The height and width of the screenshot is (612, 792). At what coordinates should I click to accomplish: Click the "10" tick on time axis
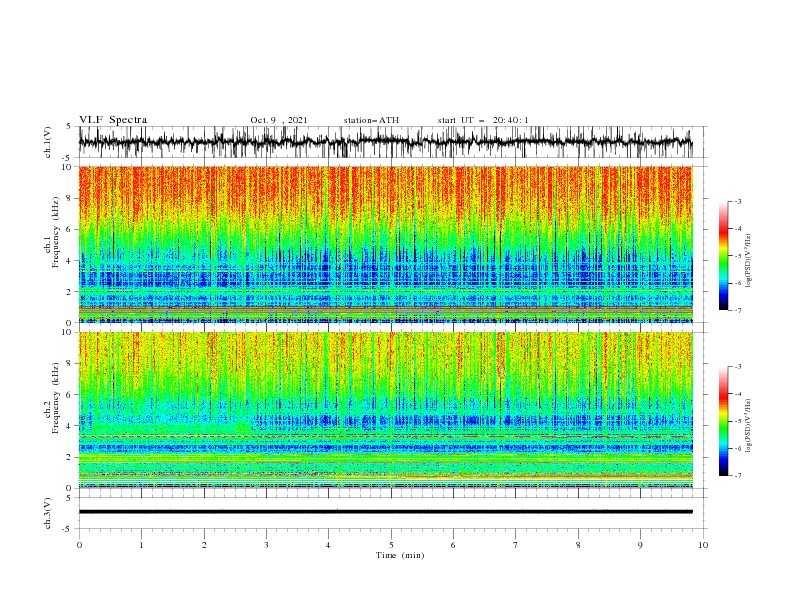coord(703,545)
